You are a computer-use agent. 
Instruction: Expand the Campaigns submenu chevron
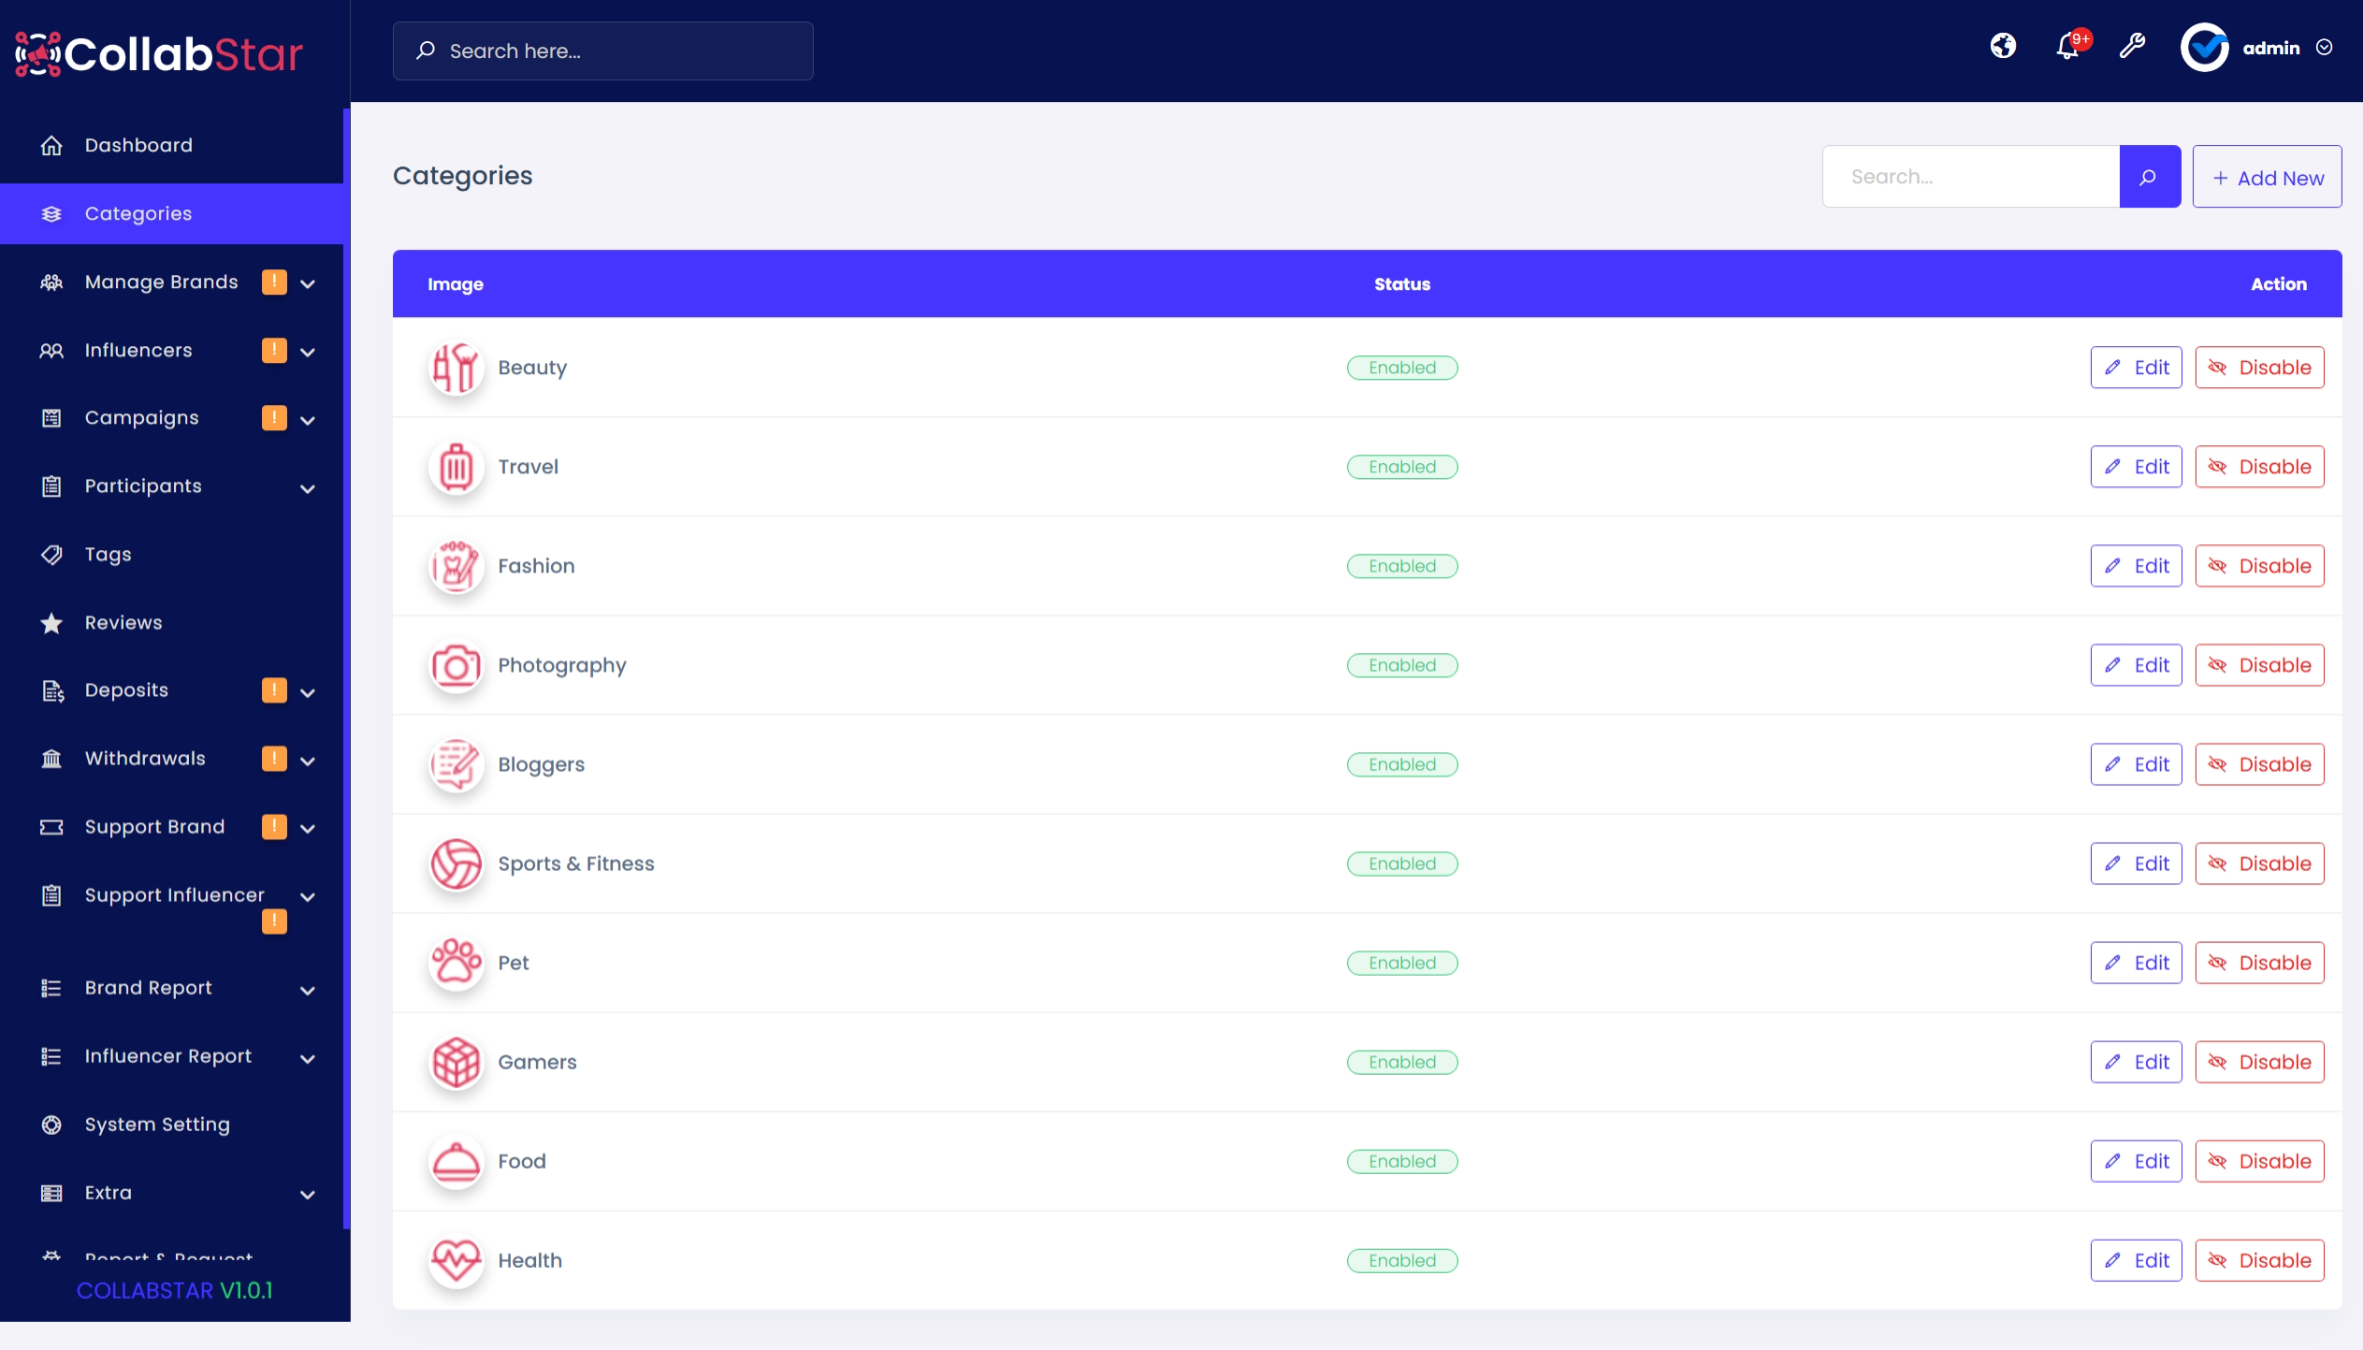point(308,420)
